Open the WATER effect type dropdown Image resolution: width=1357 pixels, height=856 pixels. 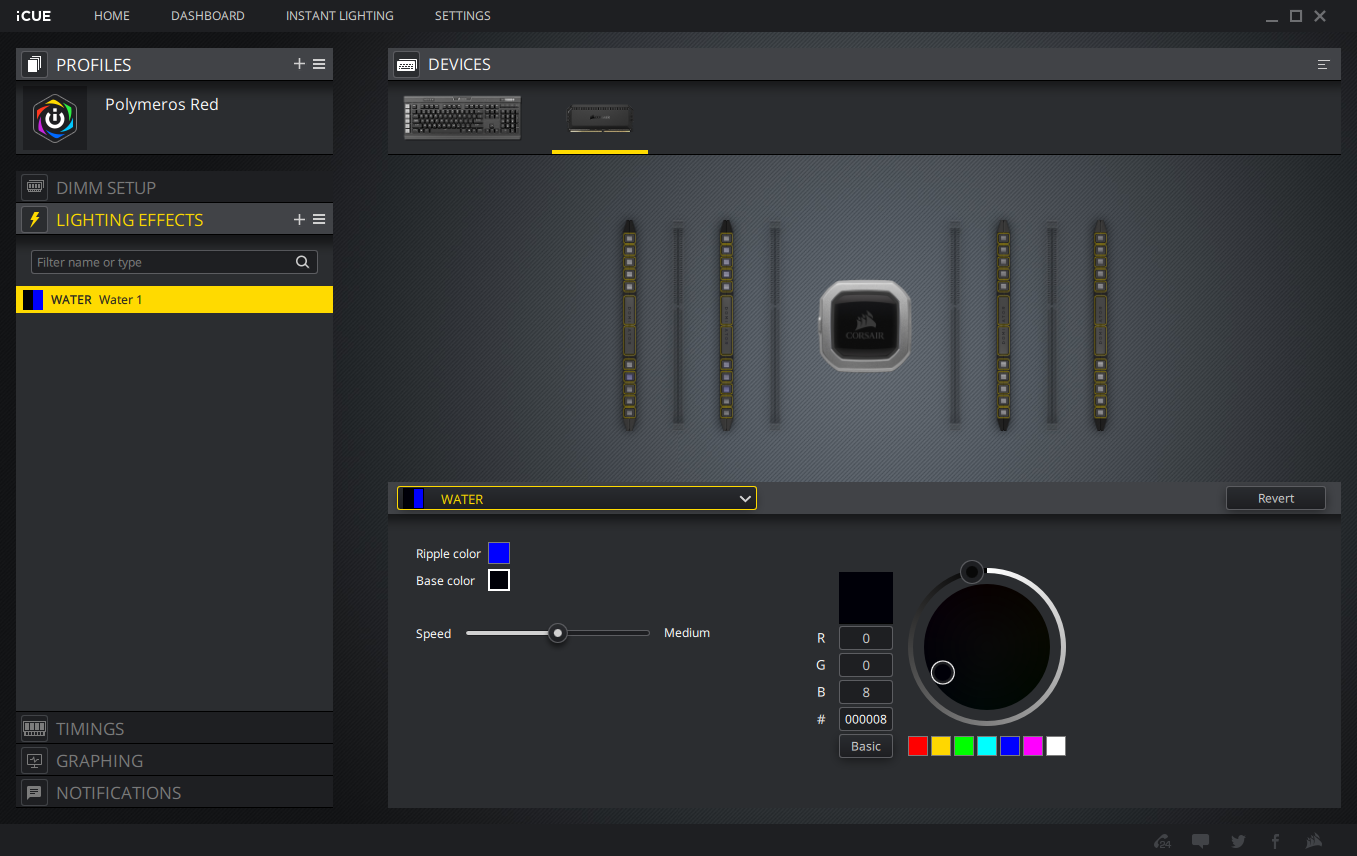pos(577,498)
